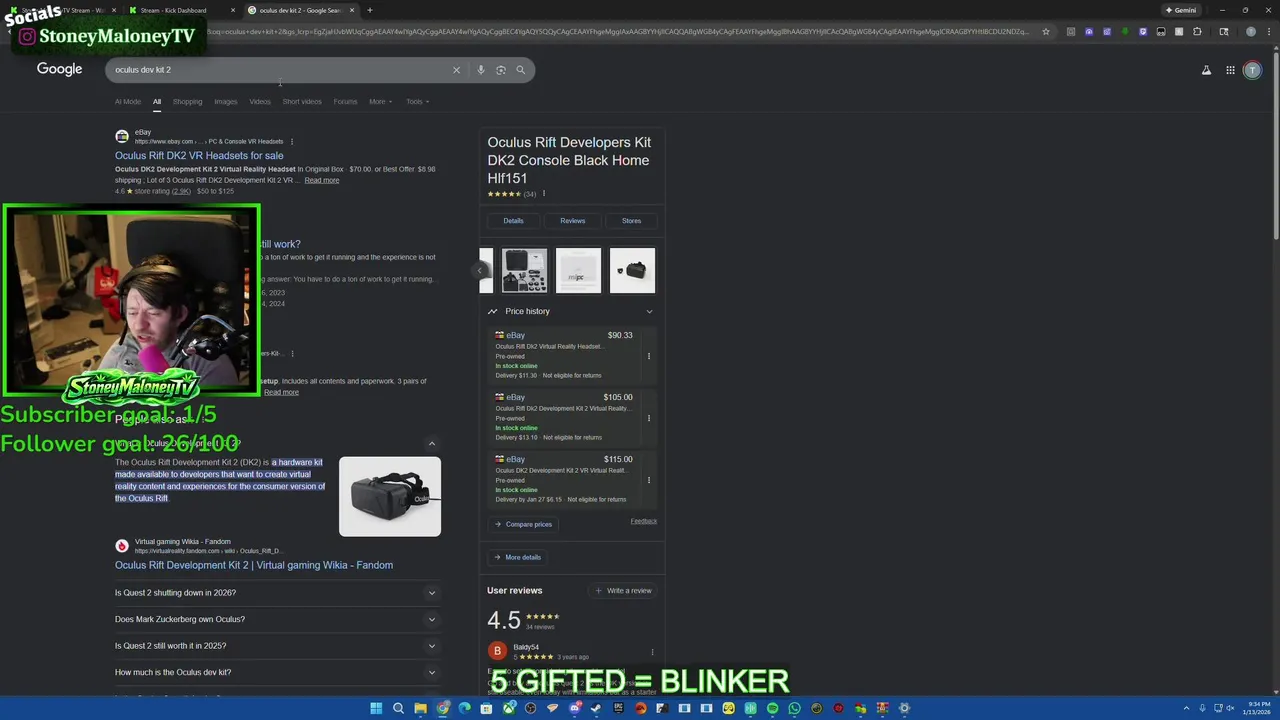Open Chrome extensions puzzle icon
The image size is (1280, 720).
1197,32
